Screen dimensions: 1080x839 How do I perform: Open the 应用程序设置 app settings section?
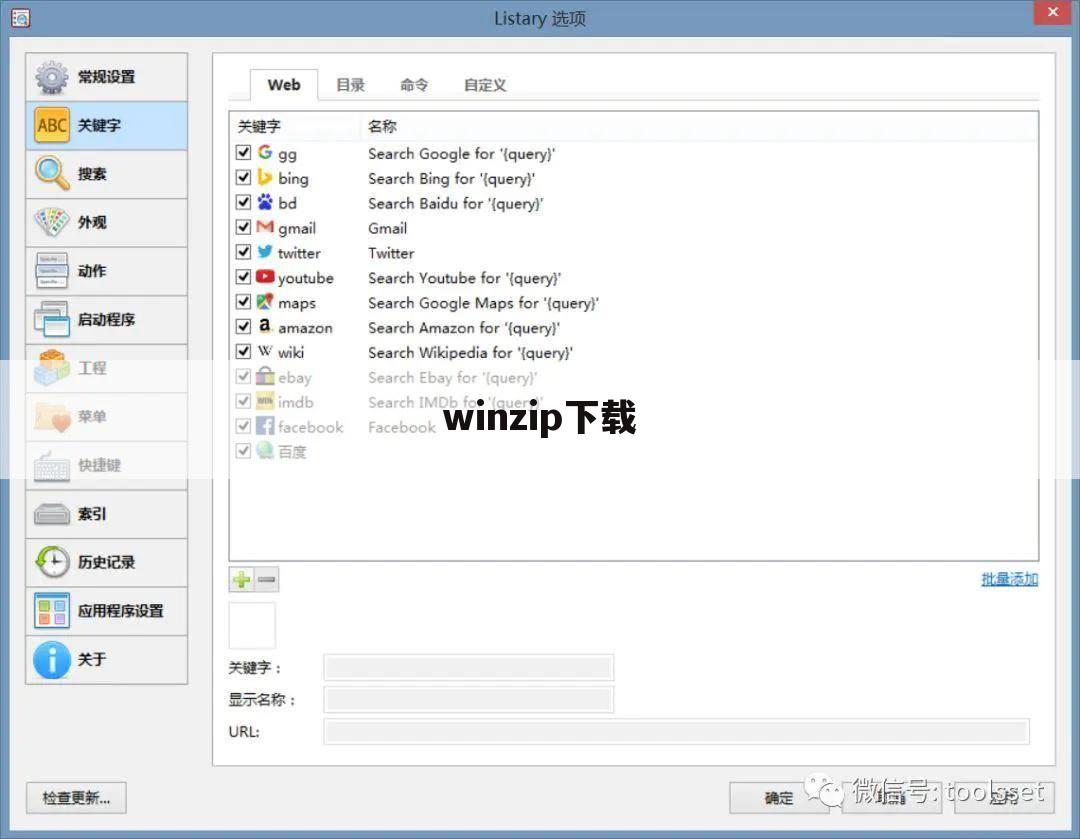coord(106,611)
